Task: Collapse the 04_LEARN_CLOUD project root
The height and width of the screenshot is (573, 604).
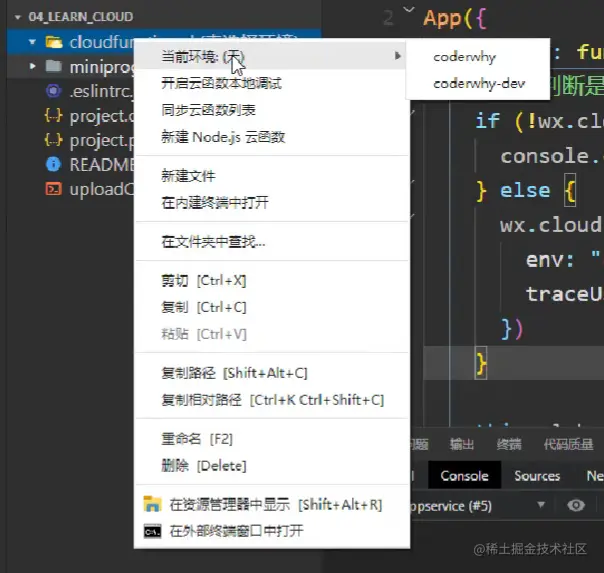Action: (x=18, y=17)
